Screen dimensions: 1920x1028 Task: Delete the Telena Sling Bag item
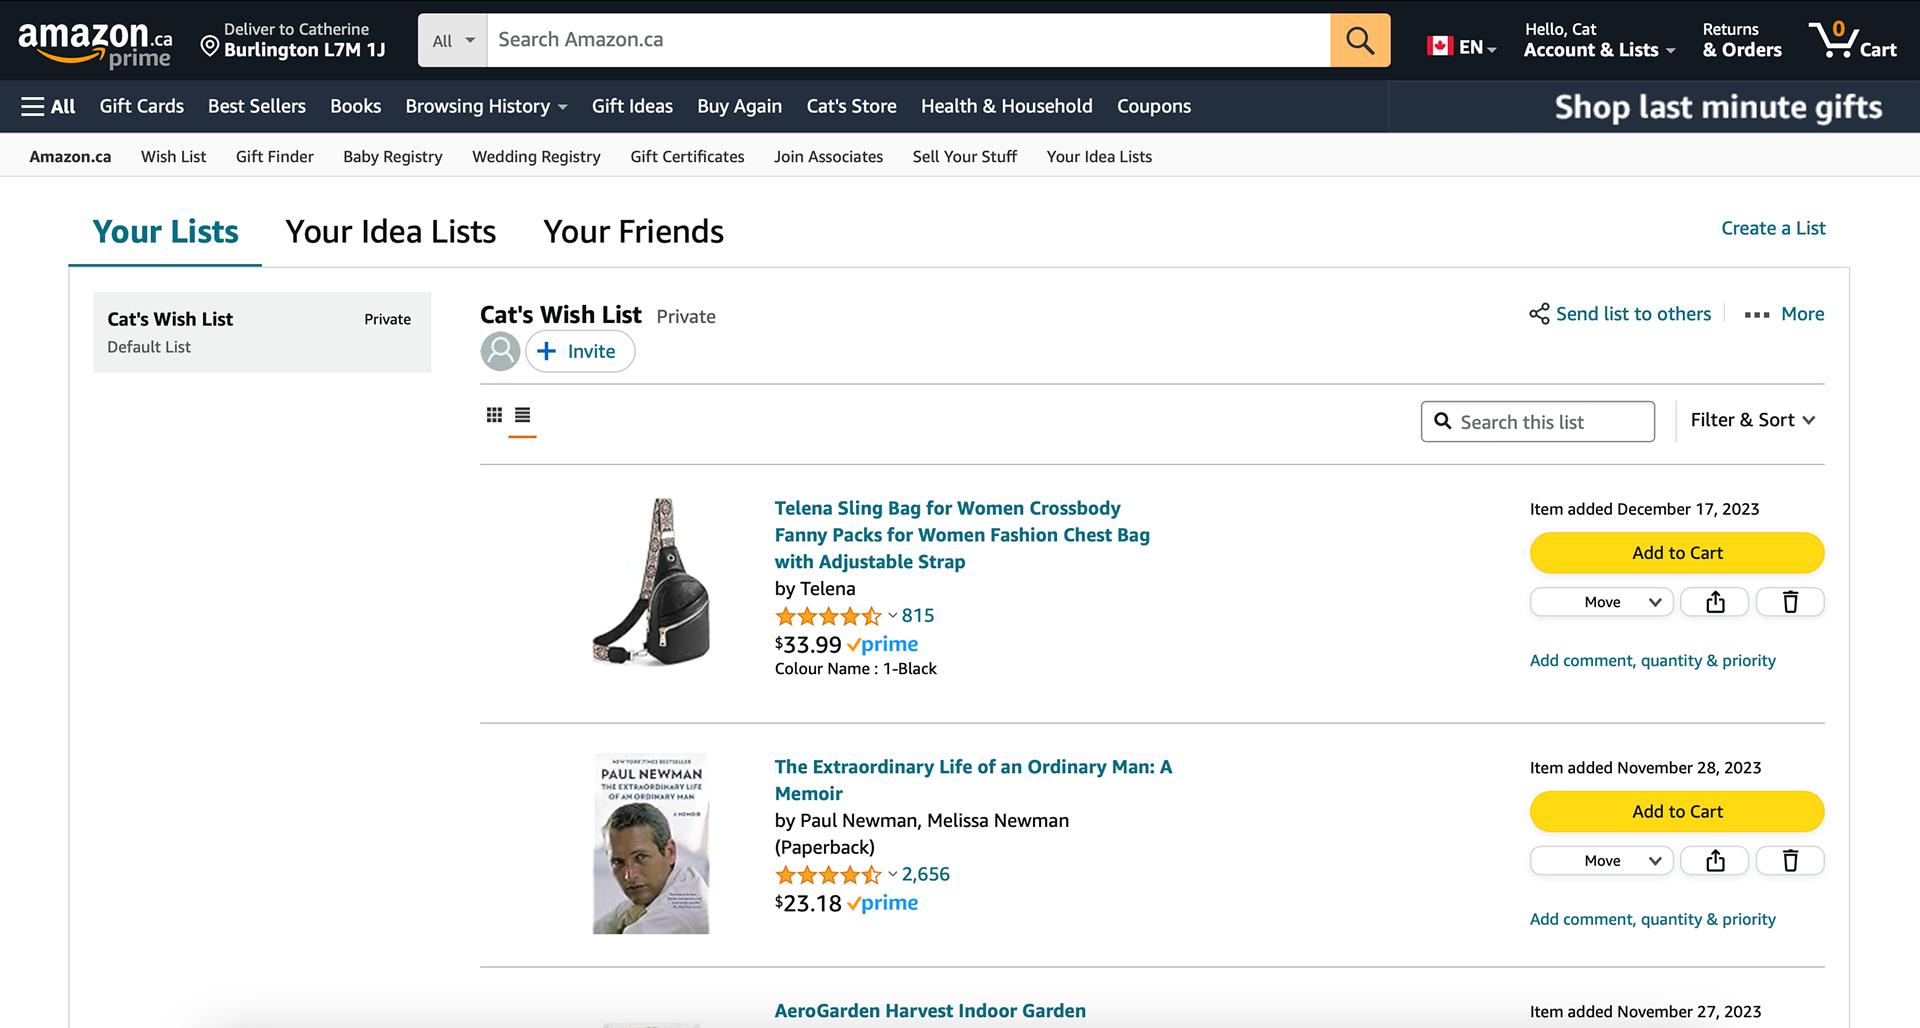click(x=1790, y=602)
